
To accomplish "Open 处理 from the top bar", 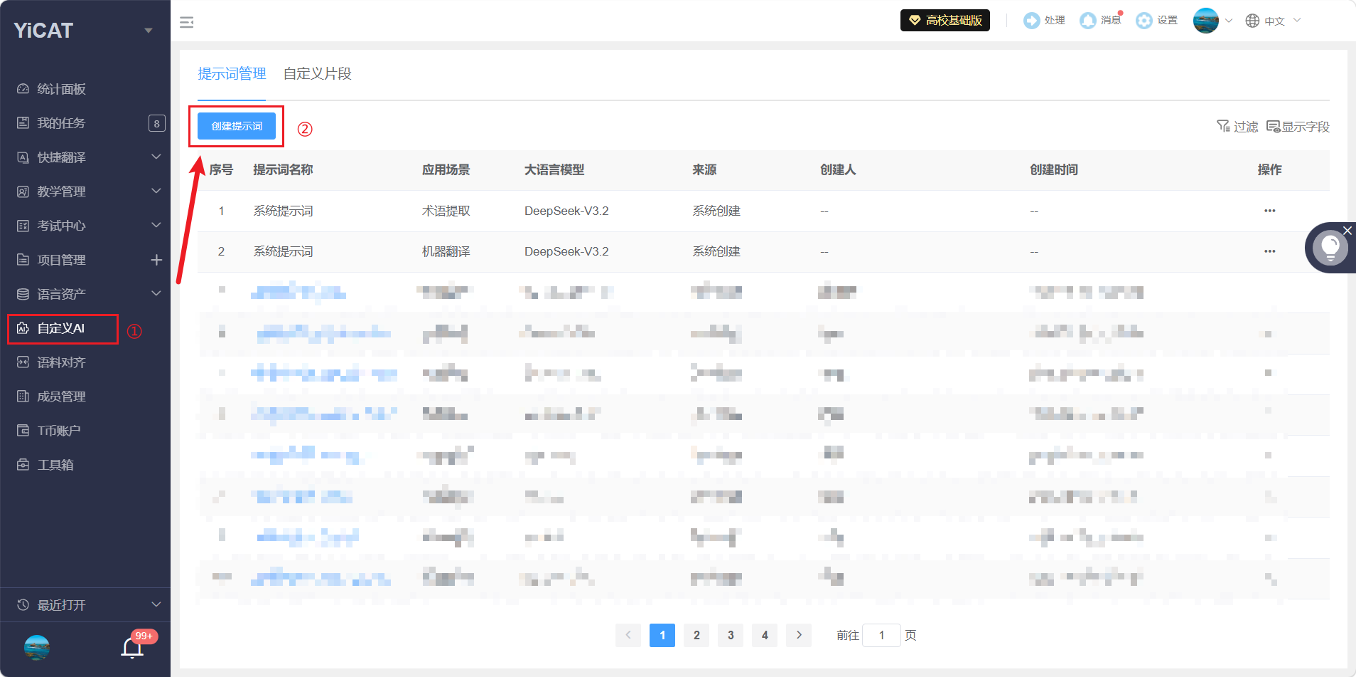I will (1044, 20).
